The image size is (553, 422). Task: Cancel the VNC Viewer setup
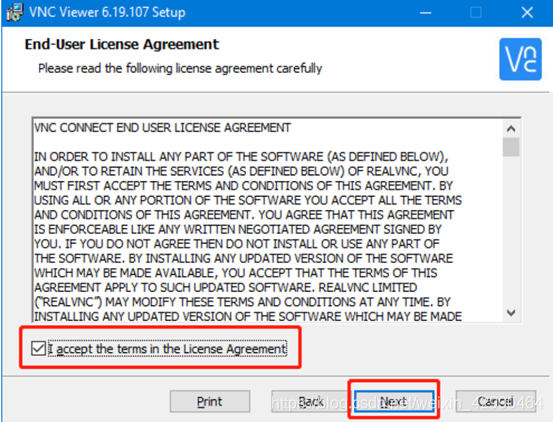(x=496, y=401)
